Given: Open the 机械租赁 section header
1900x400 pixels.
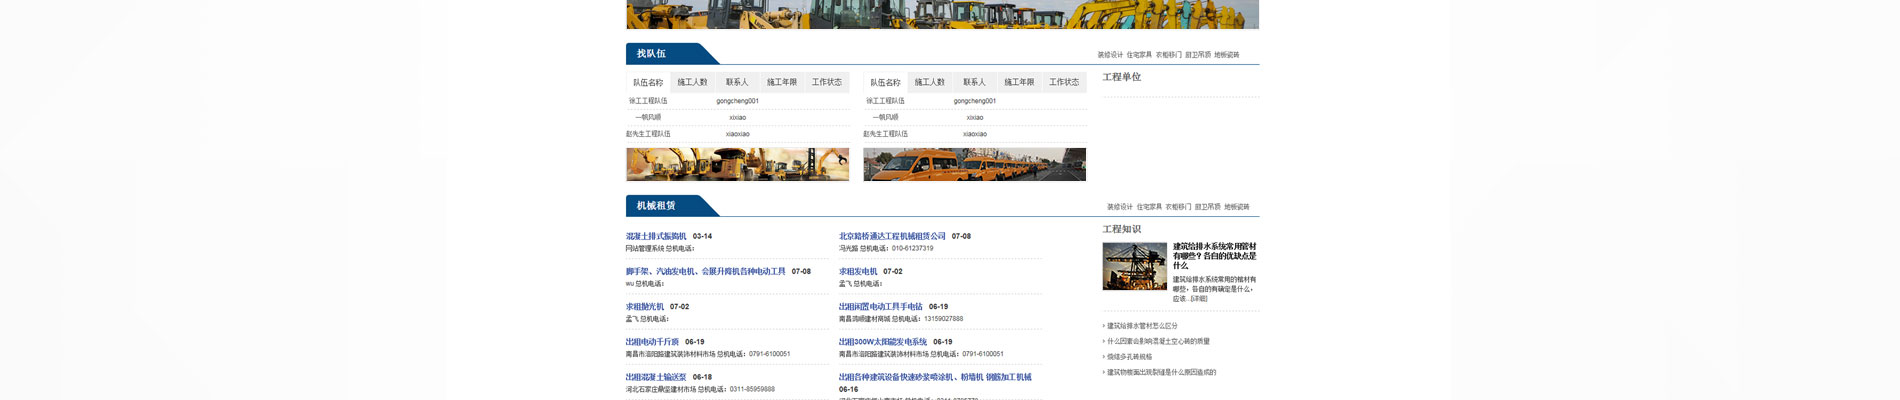Looking at the screenshot, I should point(656,206).
